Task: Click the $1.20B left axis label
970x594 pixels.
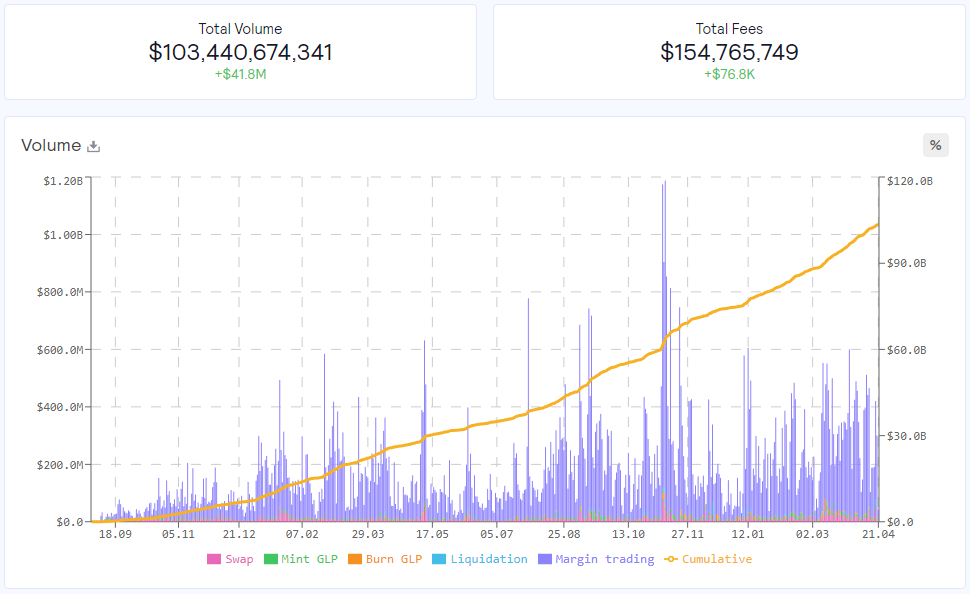Action: coord(62,180)
